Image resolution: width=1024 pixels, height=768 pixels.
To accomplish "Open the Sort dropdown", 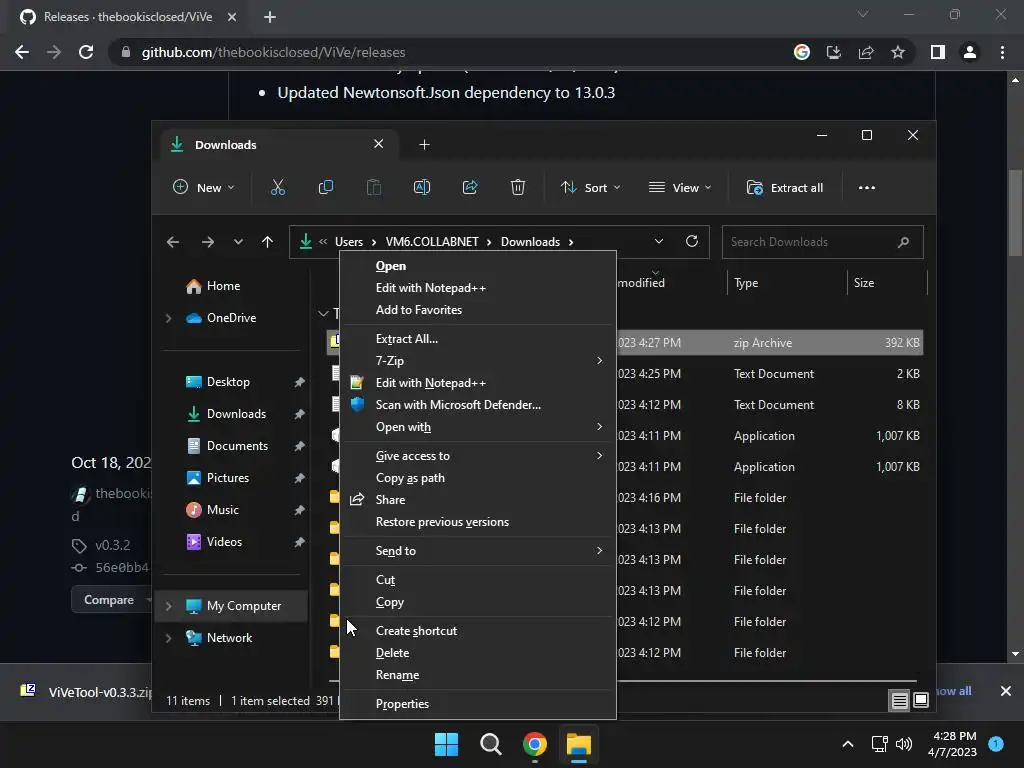I will point(590,188).
